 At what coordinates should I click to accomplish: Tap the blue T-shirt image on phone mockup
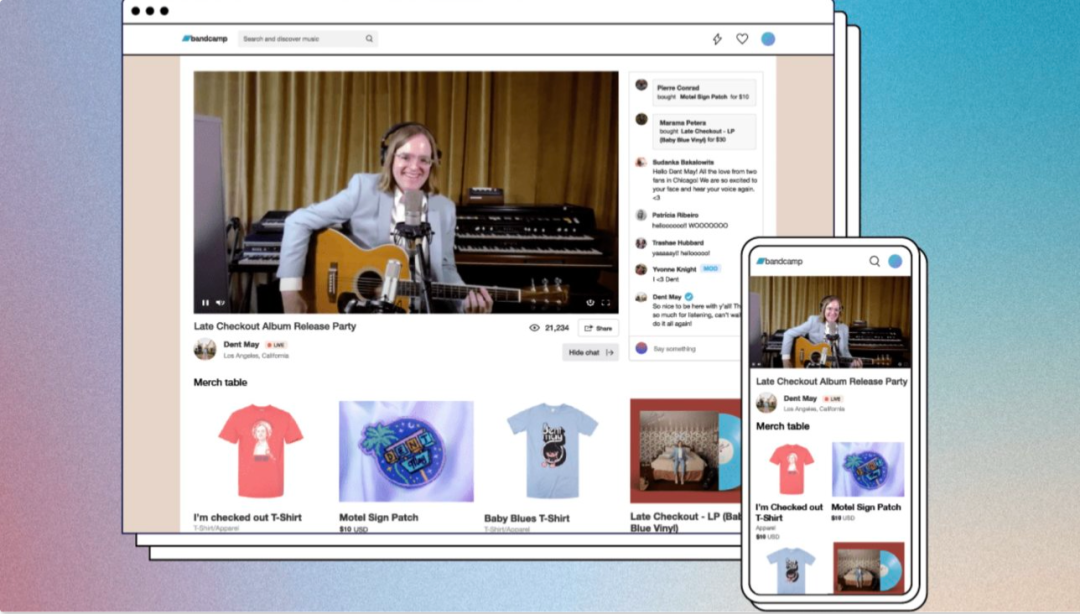(791, 569)
